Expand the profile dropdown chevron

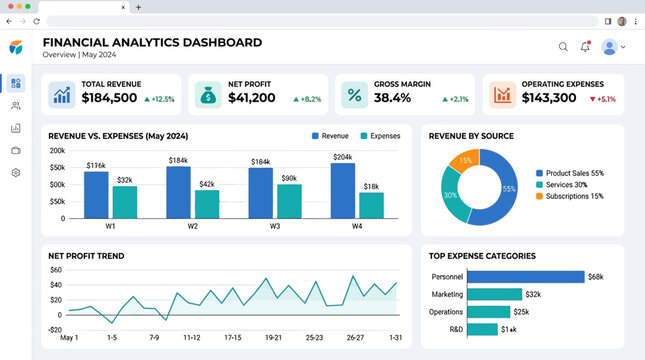coord(623,47)
